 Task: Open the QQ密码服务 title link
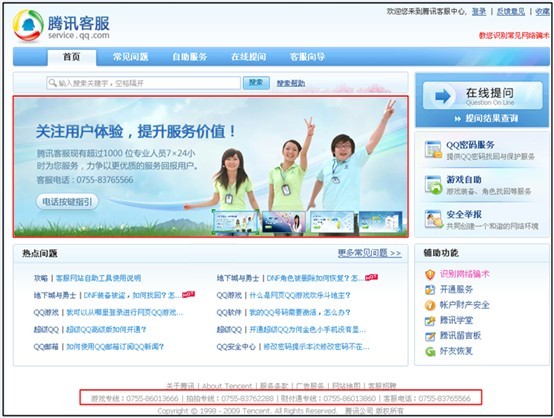470,145
